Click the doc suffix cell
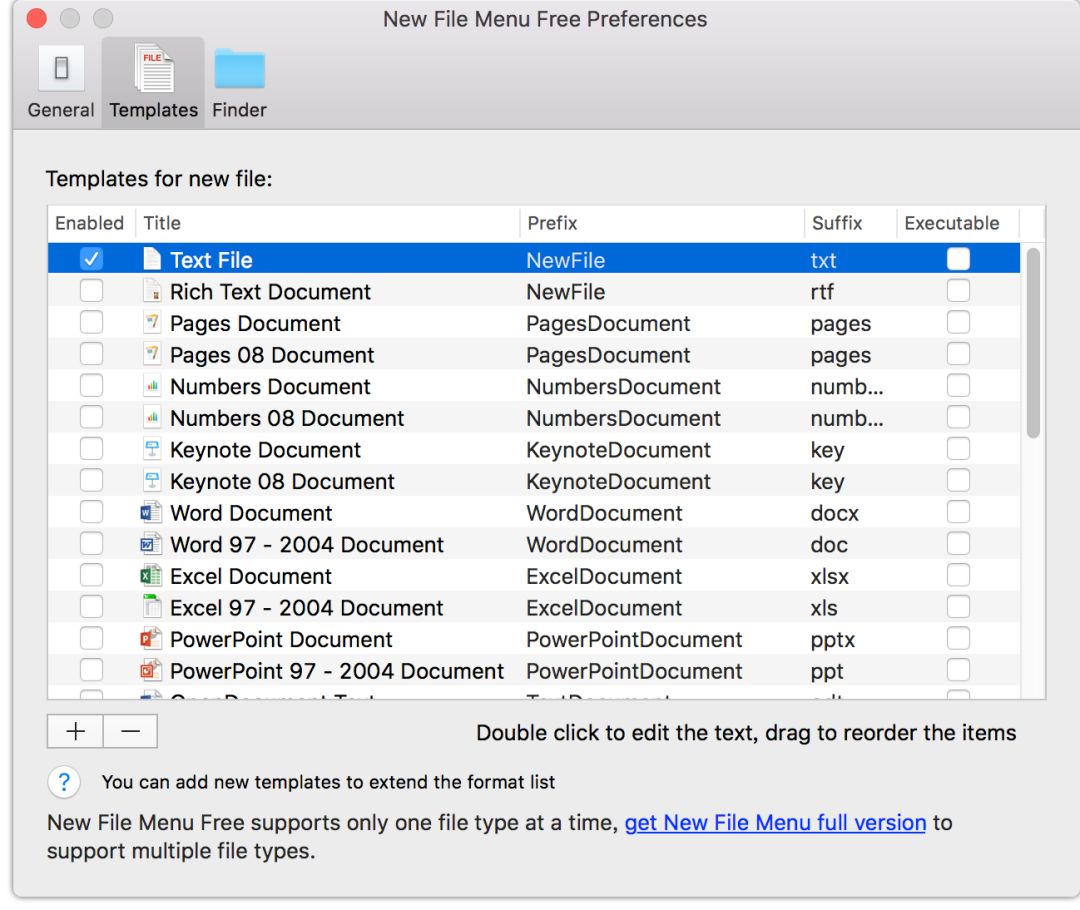 pyautogui.click(x=829, y=545)
